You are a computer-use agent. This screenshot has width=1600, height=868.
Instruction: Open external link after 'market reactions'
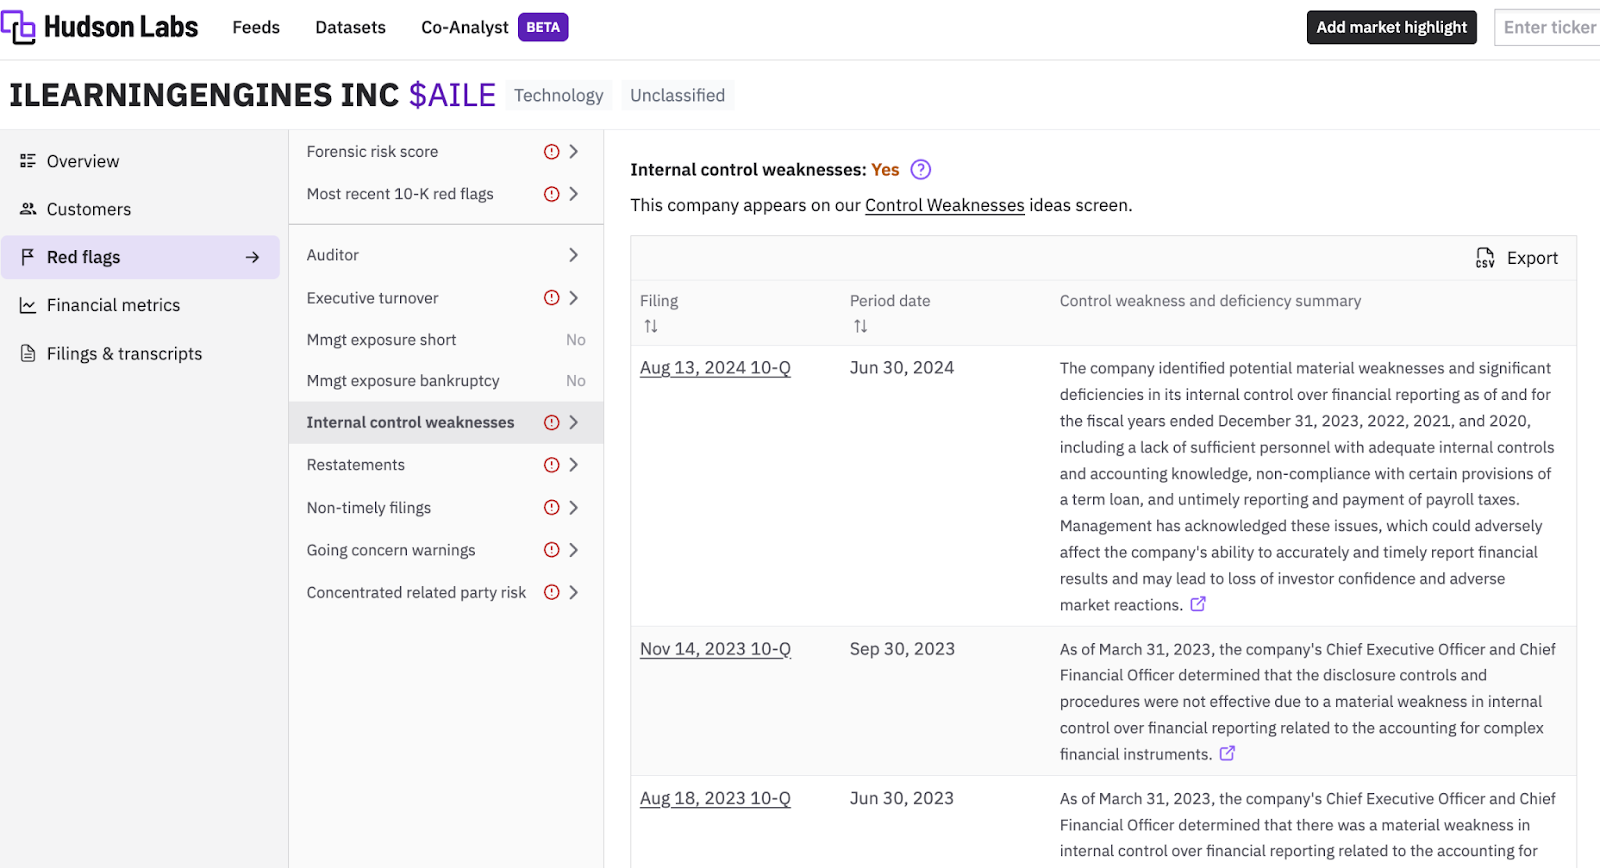[x=1198, y=604]
